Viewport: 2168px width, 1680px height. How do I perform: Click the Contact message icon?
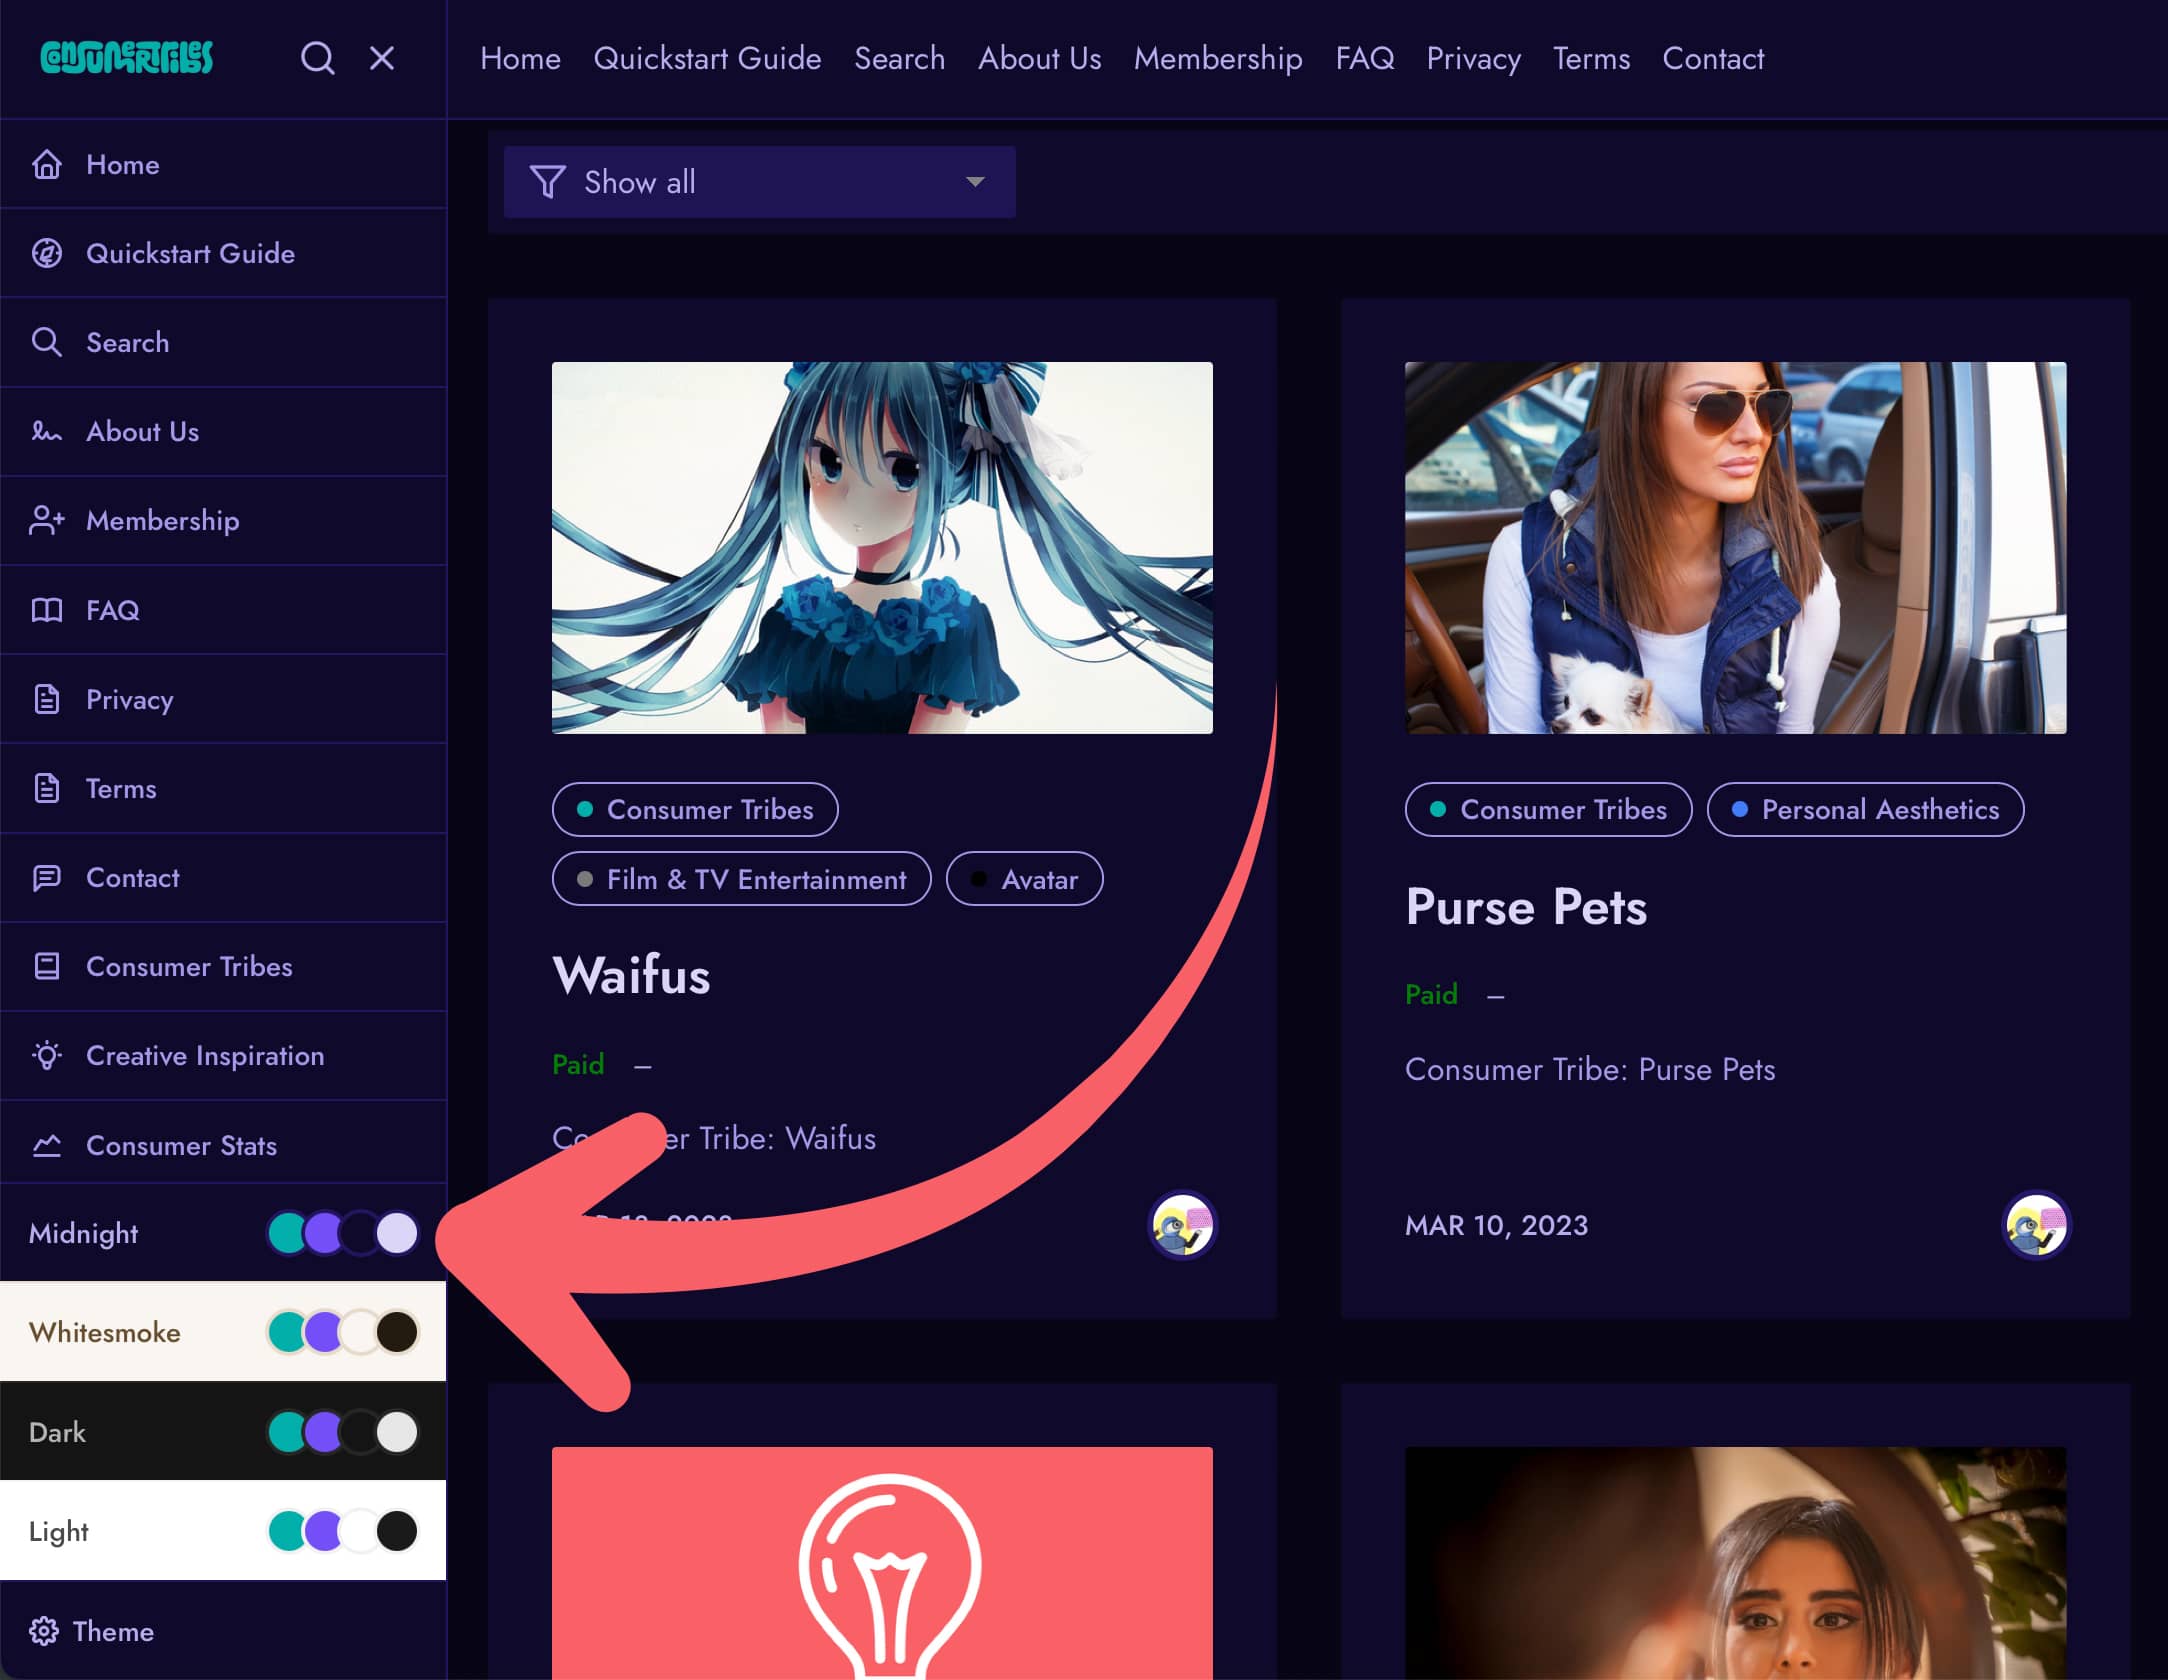point(47,877)
